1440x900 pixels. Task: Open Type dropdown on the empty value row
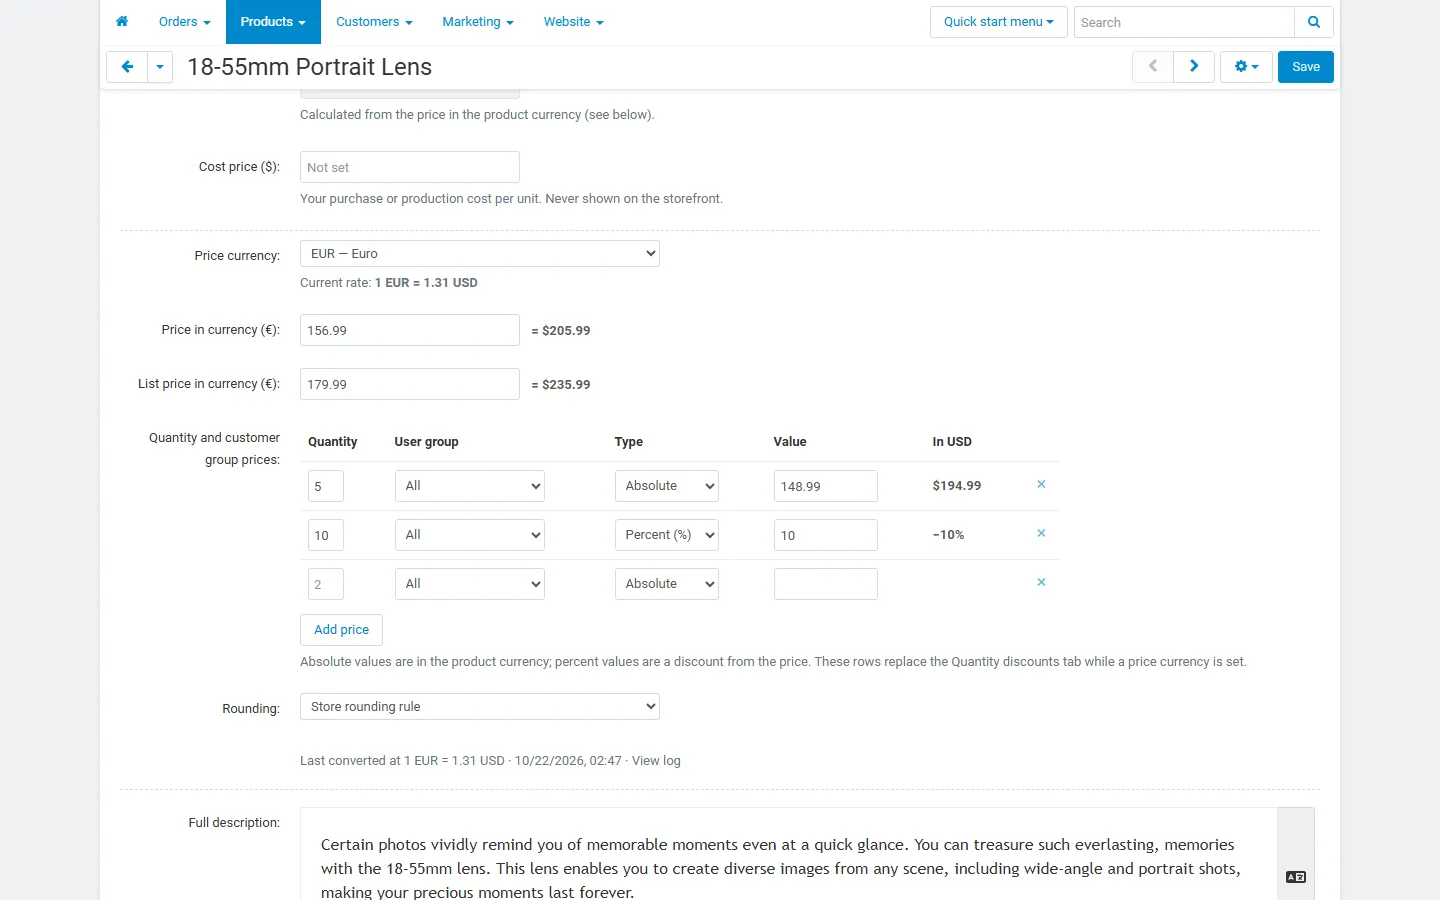[x=667, y=584]
